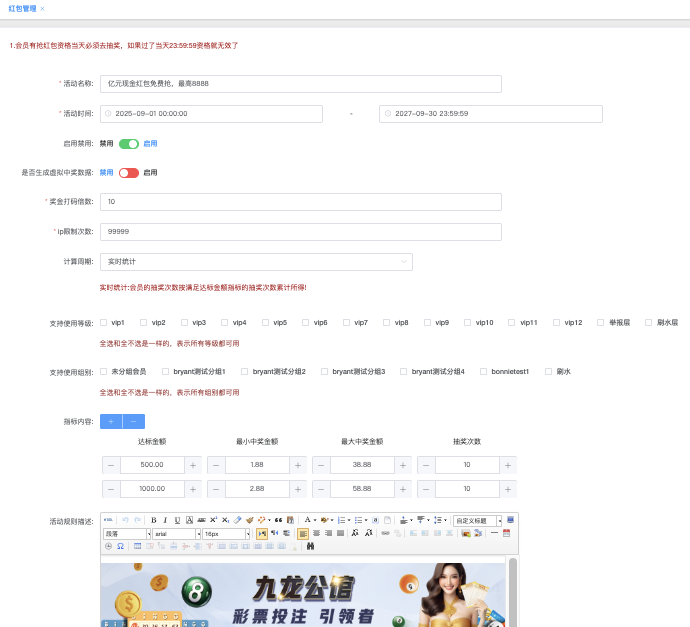The image size is (690, 627).
Task: Toggle the 启用禁用 enable switch
Action: 129,143
